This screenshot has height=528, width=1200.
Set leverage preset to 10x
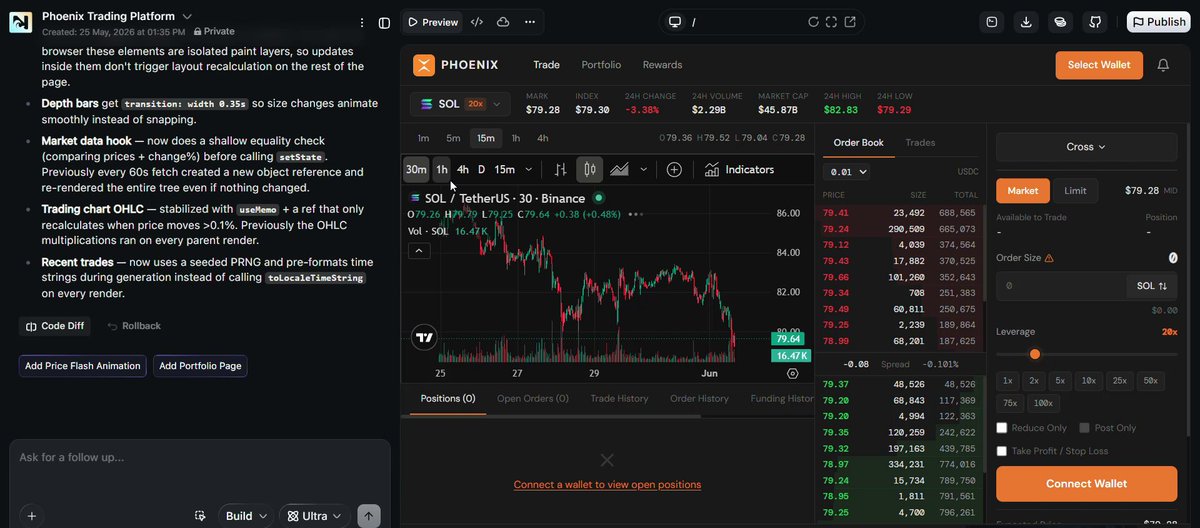(x=1088, y=381)
